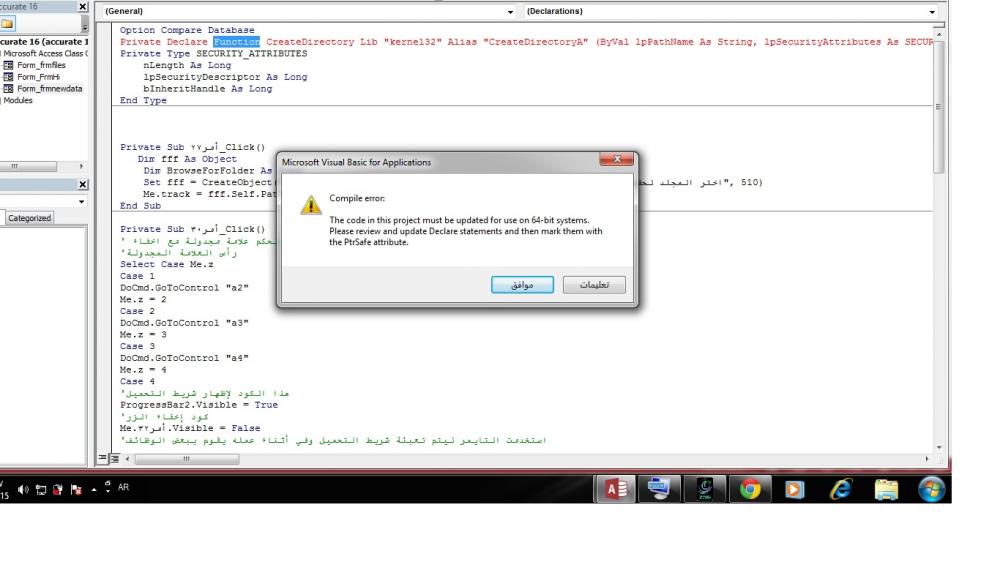The image size is (1000, 562).
Task: Launch Google Chrome from taskbar
Action: (750, 489)
